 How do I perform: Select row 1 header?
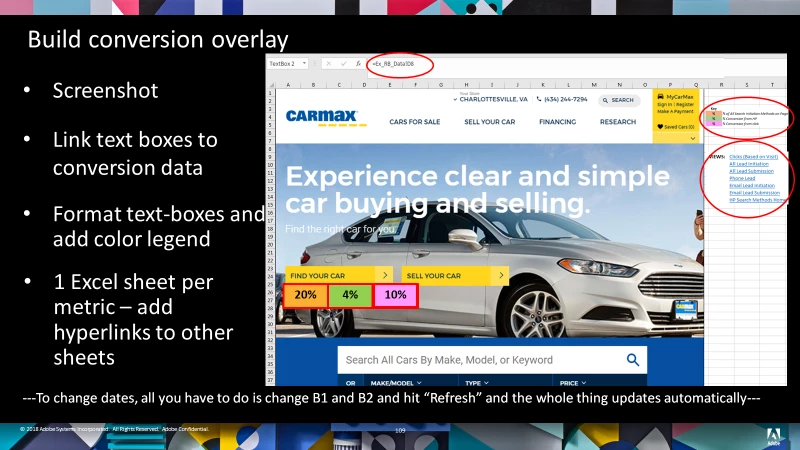[270, 93]
